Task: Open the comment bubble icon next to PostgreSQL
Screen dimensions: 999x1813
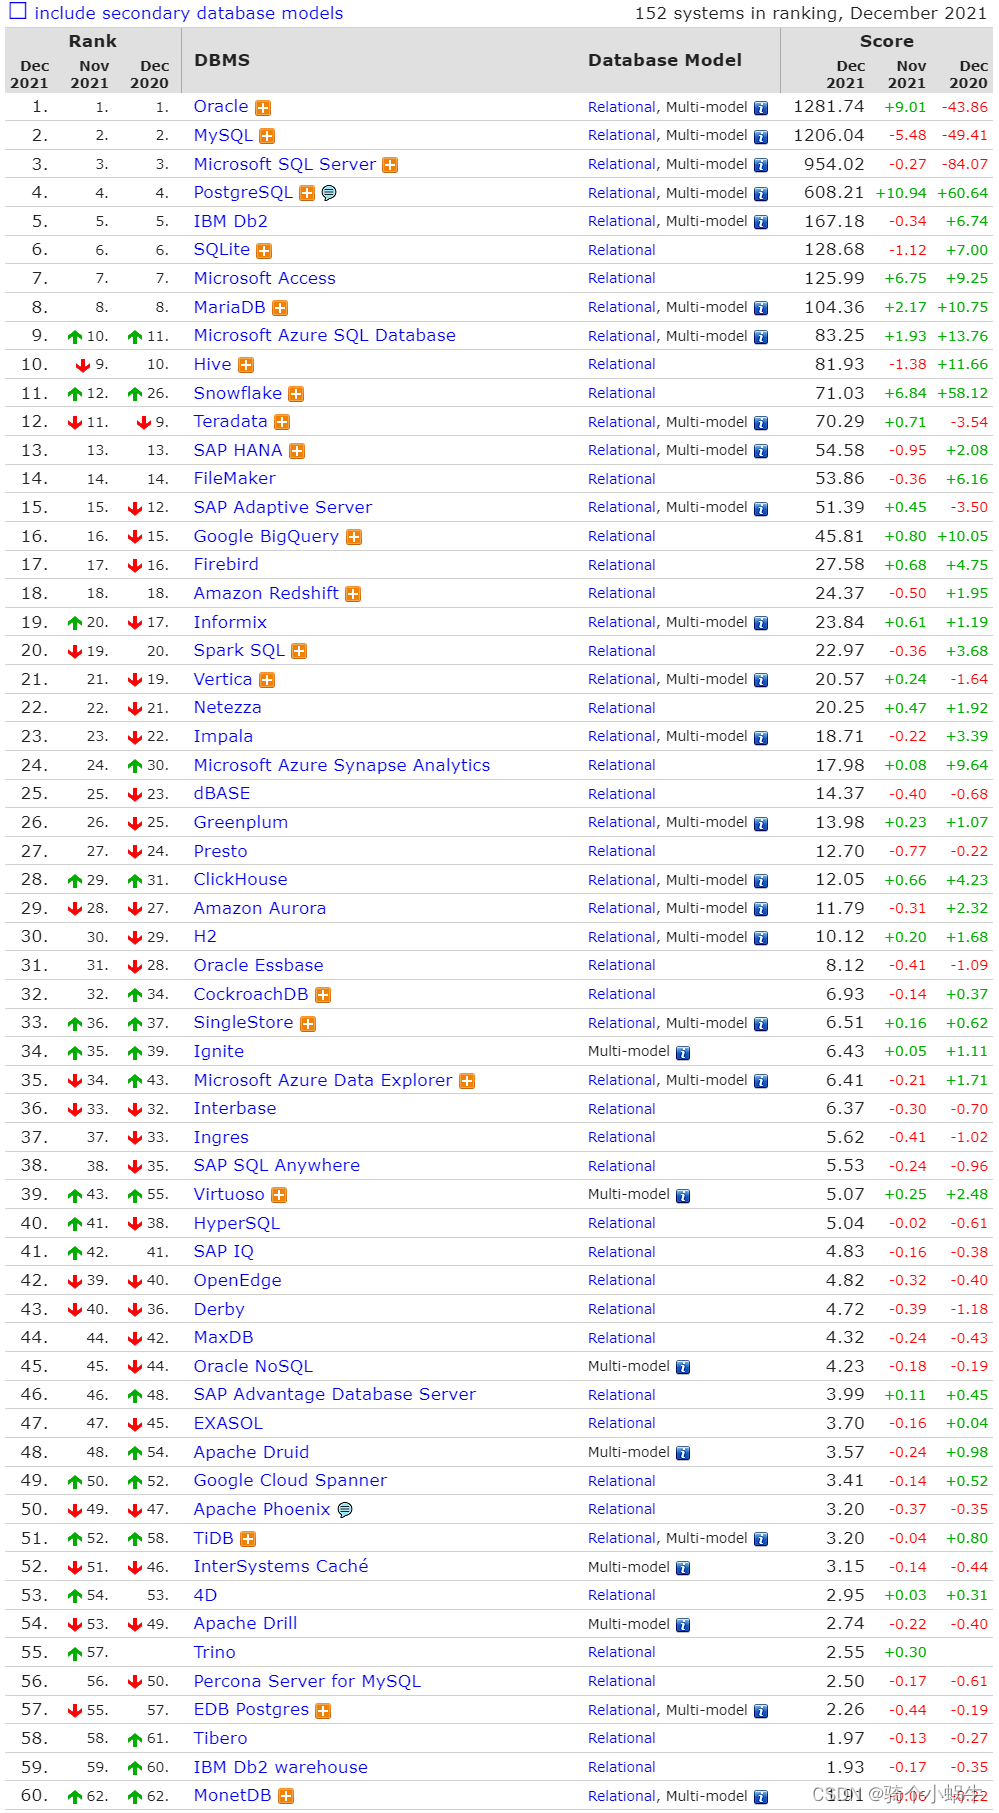Action: pos(329,193)
